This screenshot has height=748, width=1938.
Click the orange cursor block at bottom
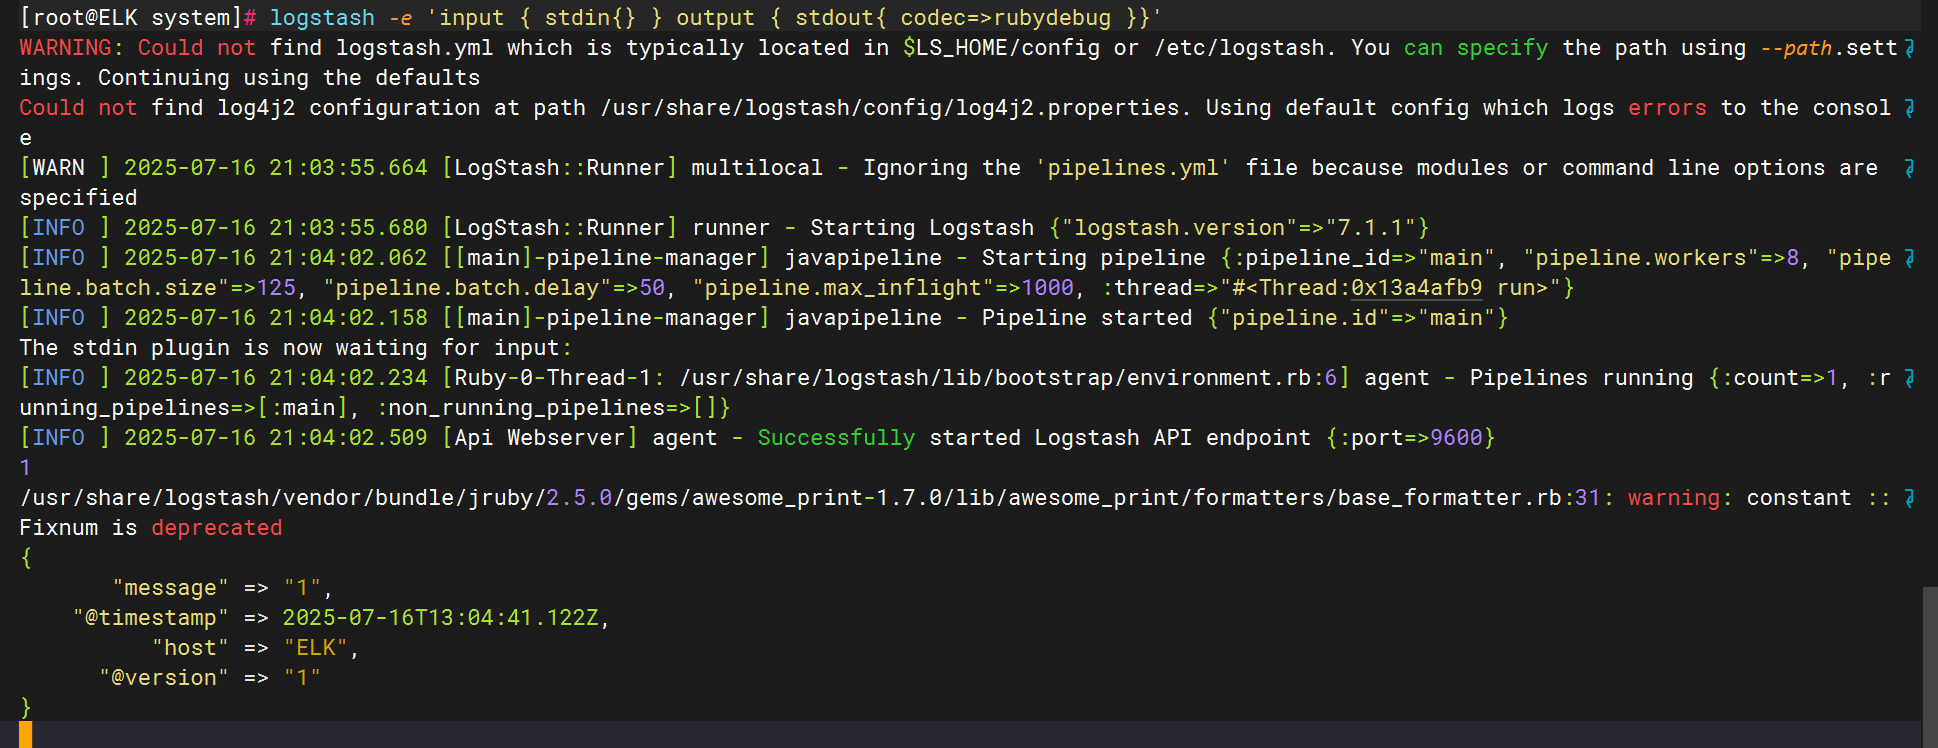(x=26, y=735)
